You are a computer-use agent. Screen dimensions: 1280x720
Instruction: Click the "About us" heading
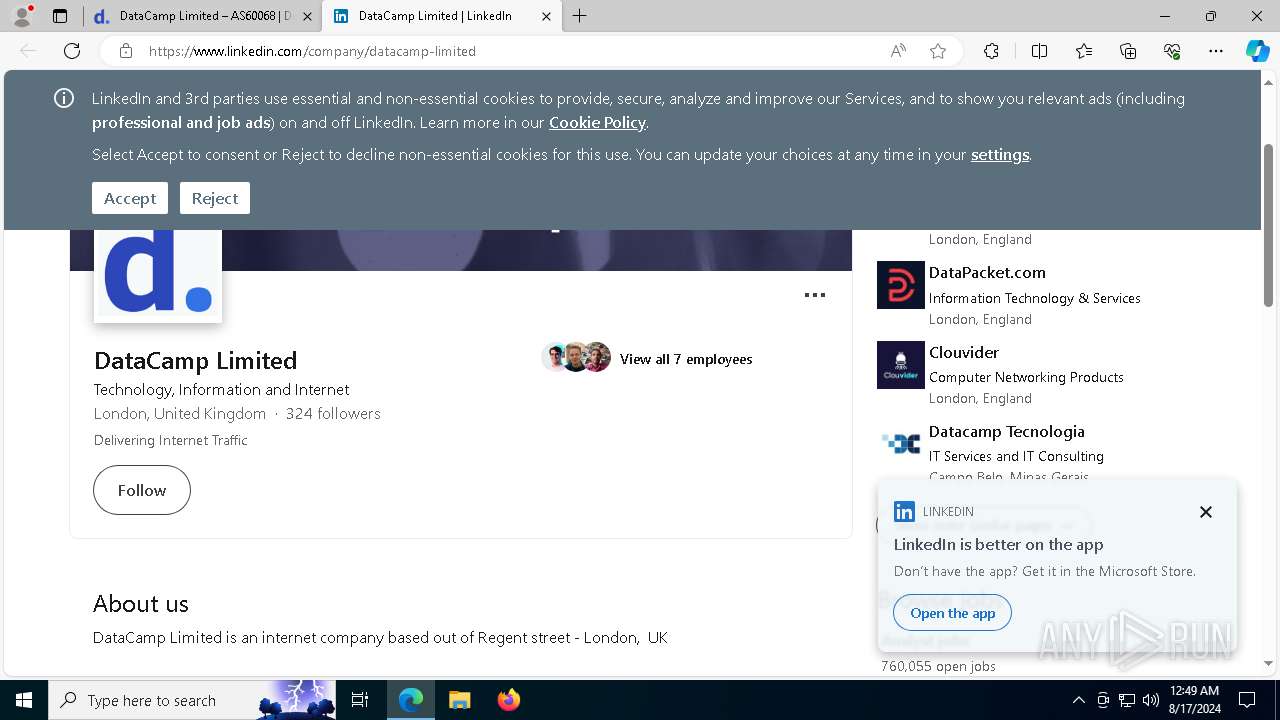click(141, 604)
